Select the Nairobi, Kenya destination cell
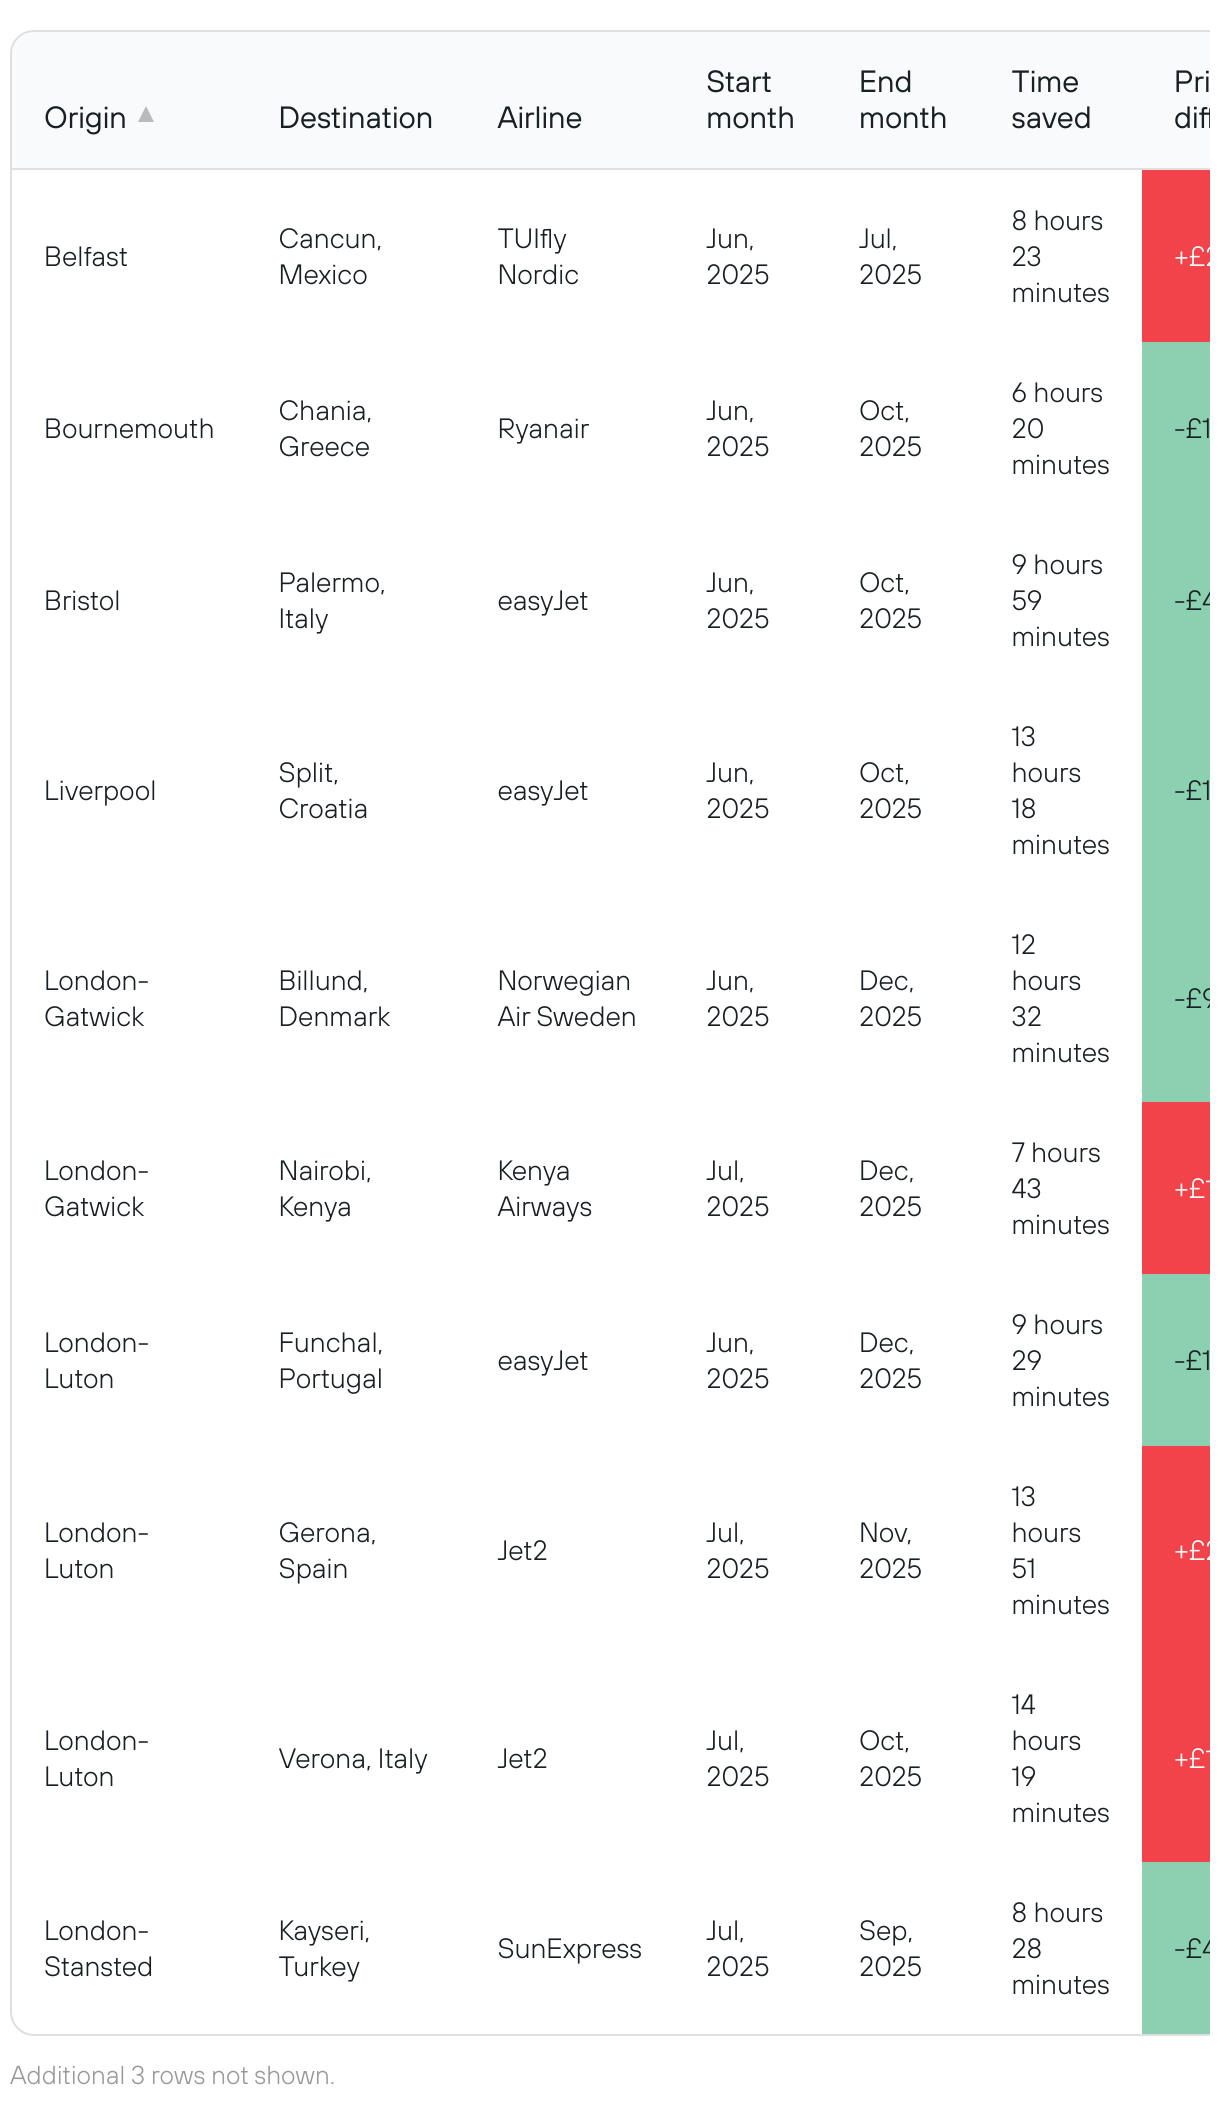 click(325, 1189)
